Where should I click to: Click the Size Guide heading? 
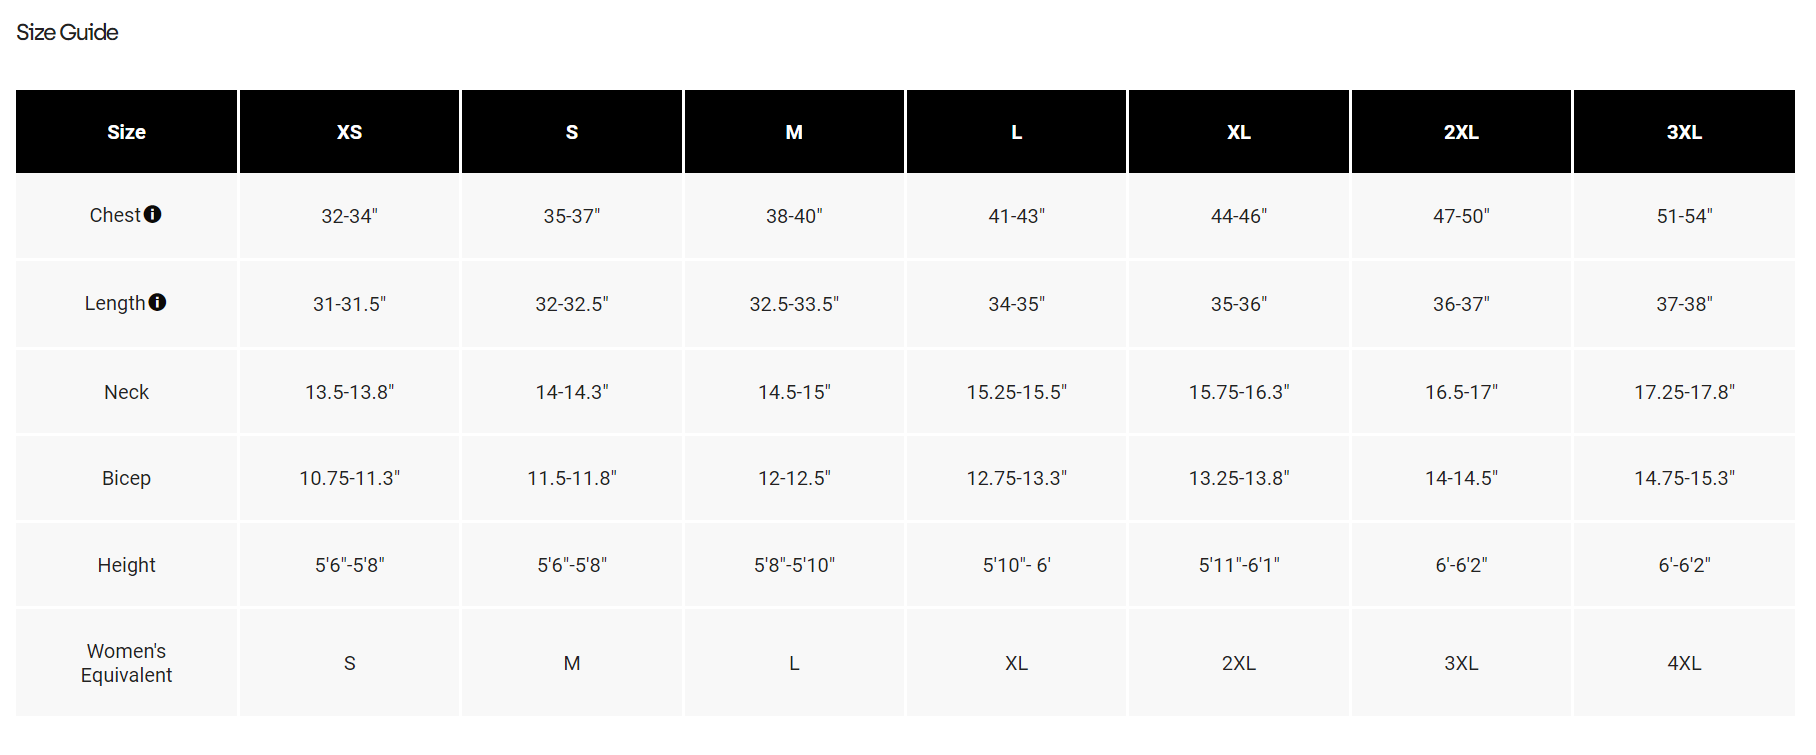click(x=67, y=32)
